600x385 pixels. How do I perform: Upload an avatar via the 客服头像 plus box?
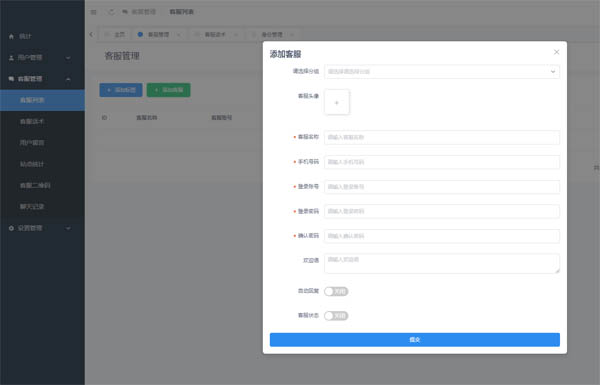337,102
